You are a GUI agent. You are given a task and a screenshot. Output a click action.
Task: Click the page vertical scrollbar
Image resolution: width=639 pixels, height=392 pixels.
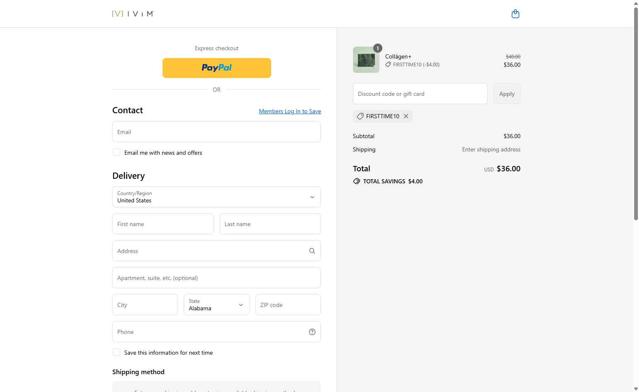point(636,114)
